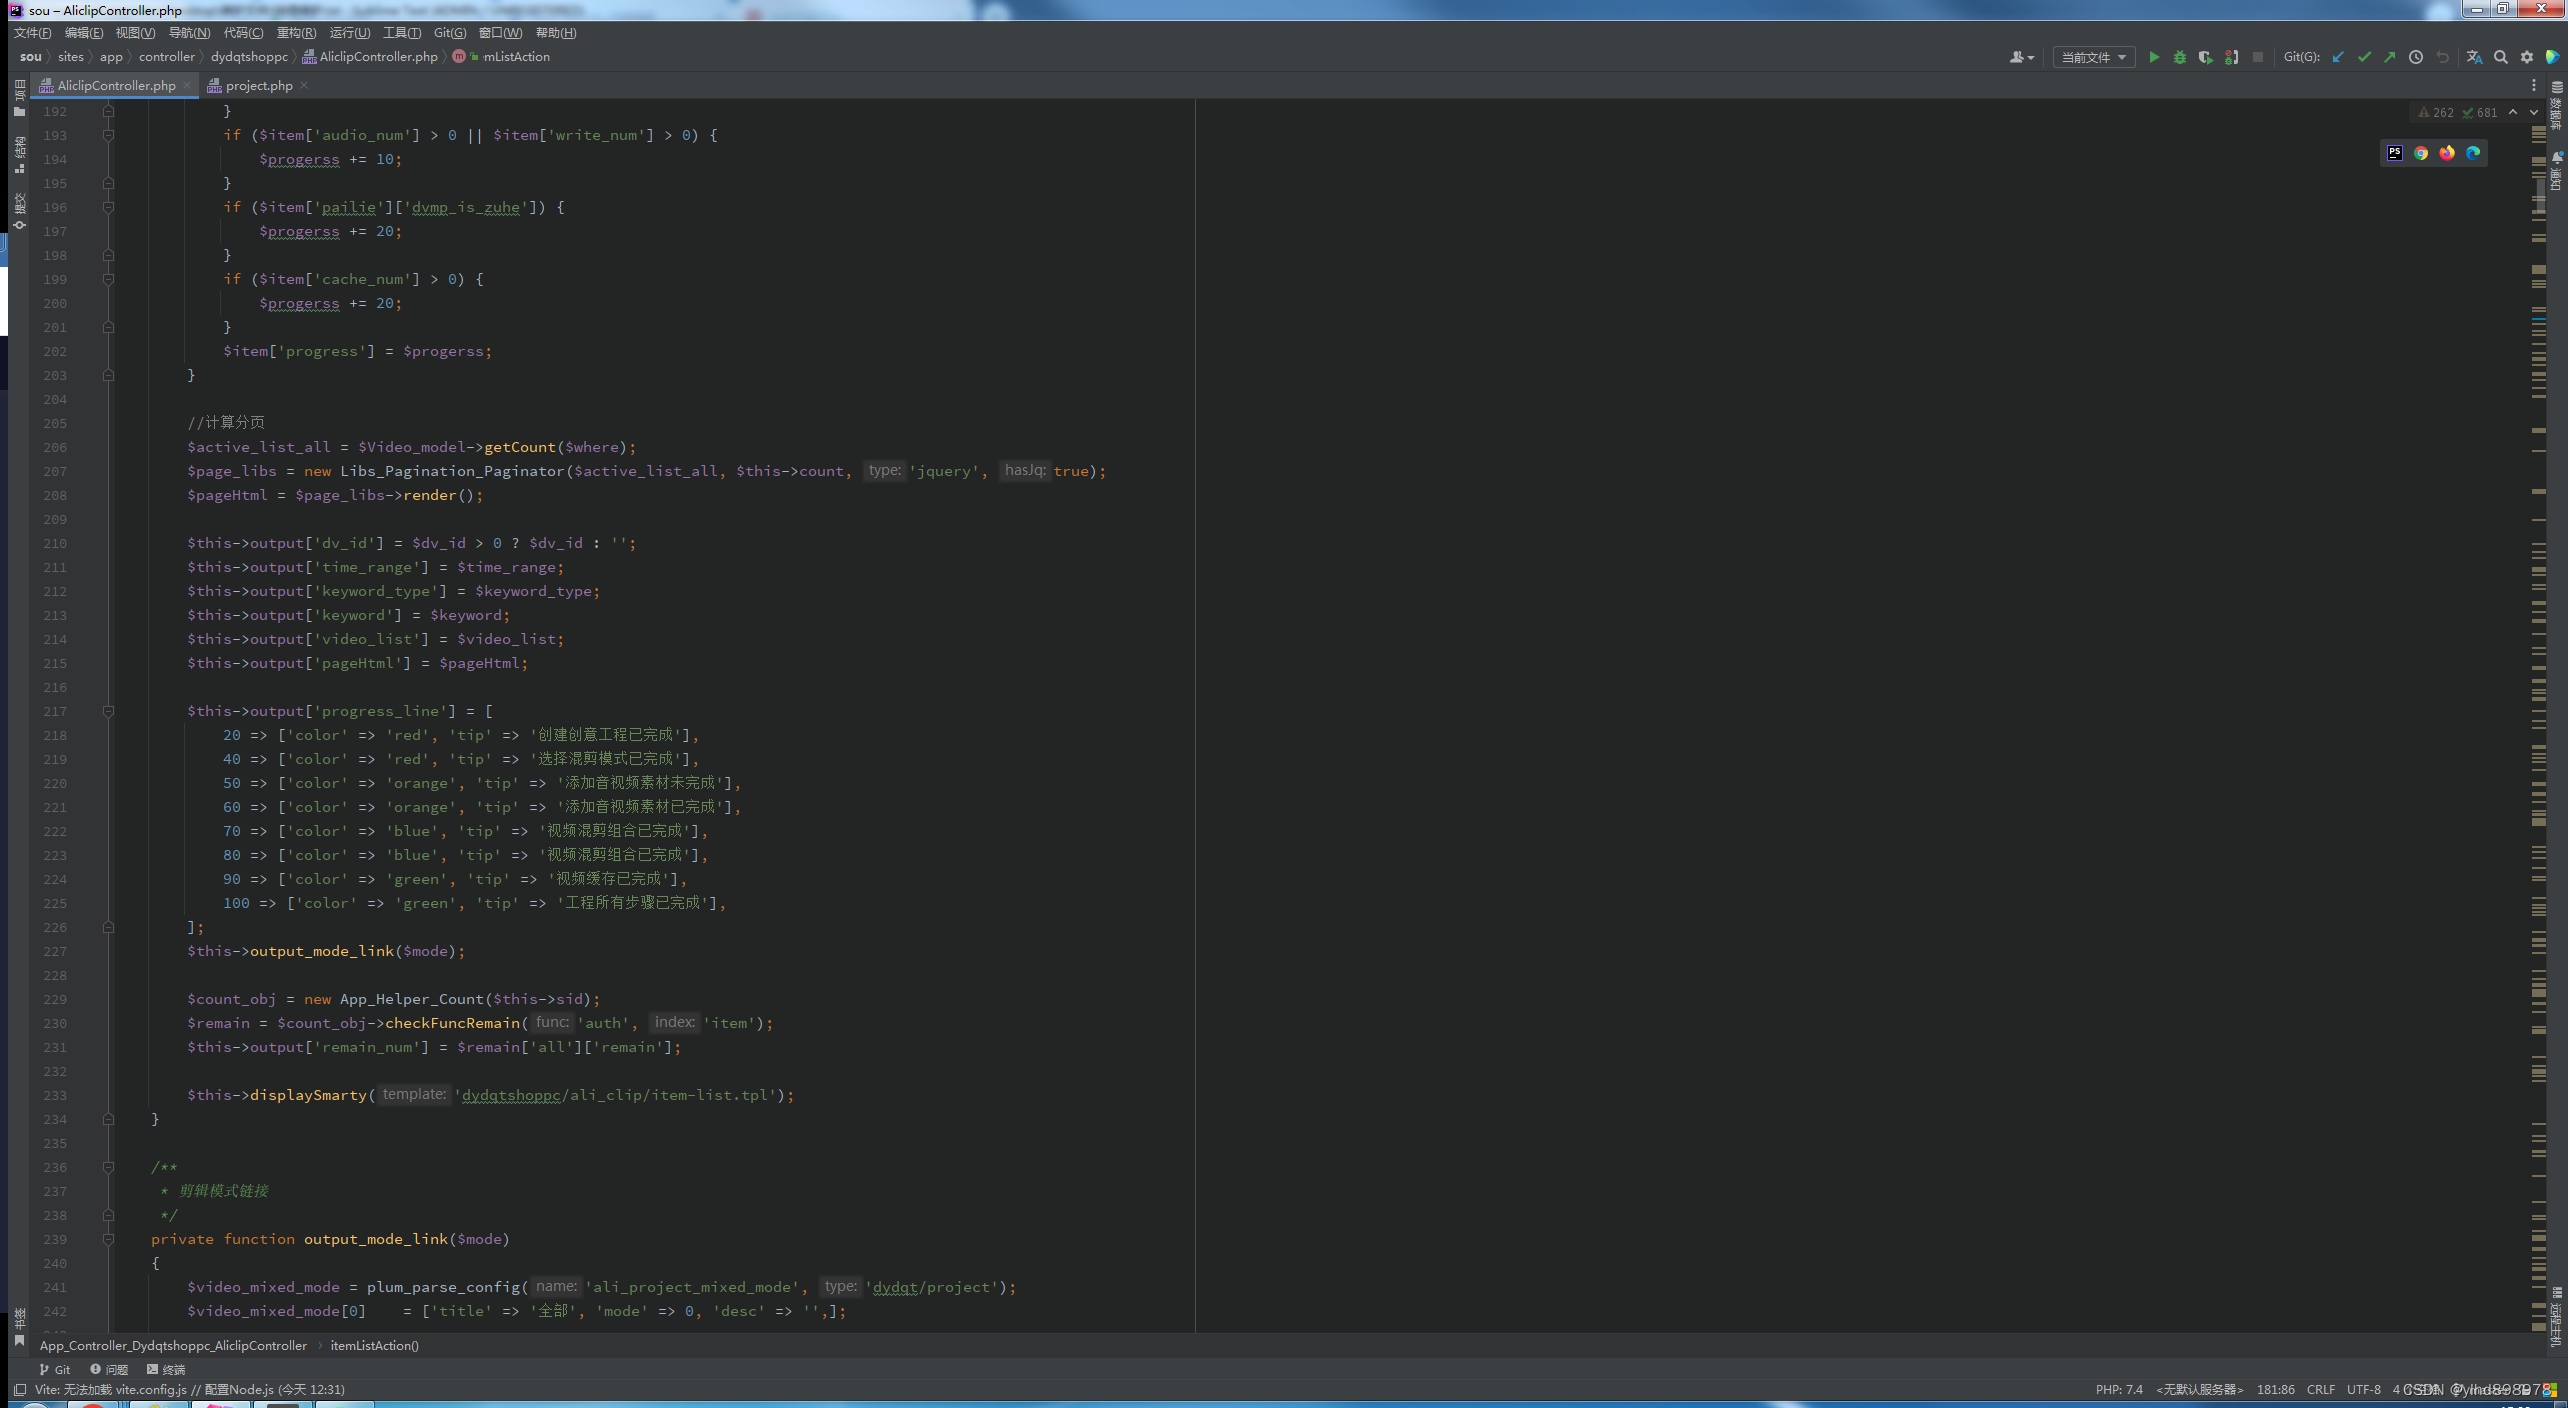
Task: Collapse the if block at line 199
Action: [x=109, y=279]
